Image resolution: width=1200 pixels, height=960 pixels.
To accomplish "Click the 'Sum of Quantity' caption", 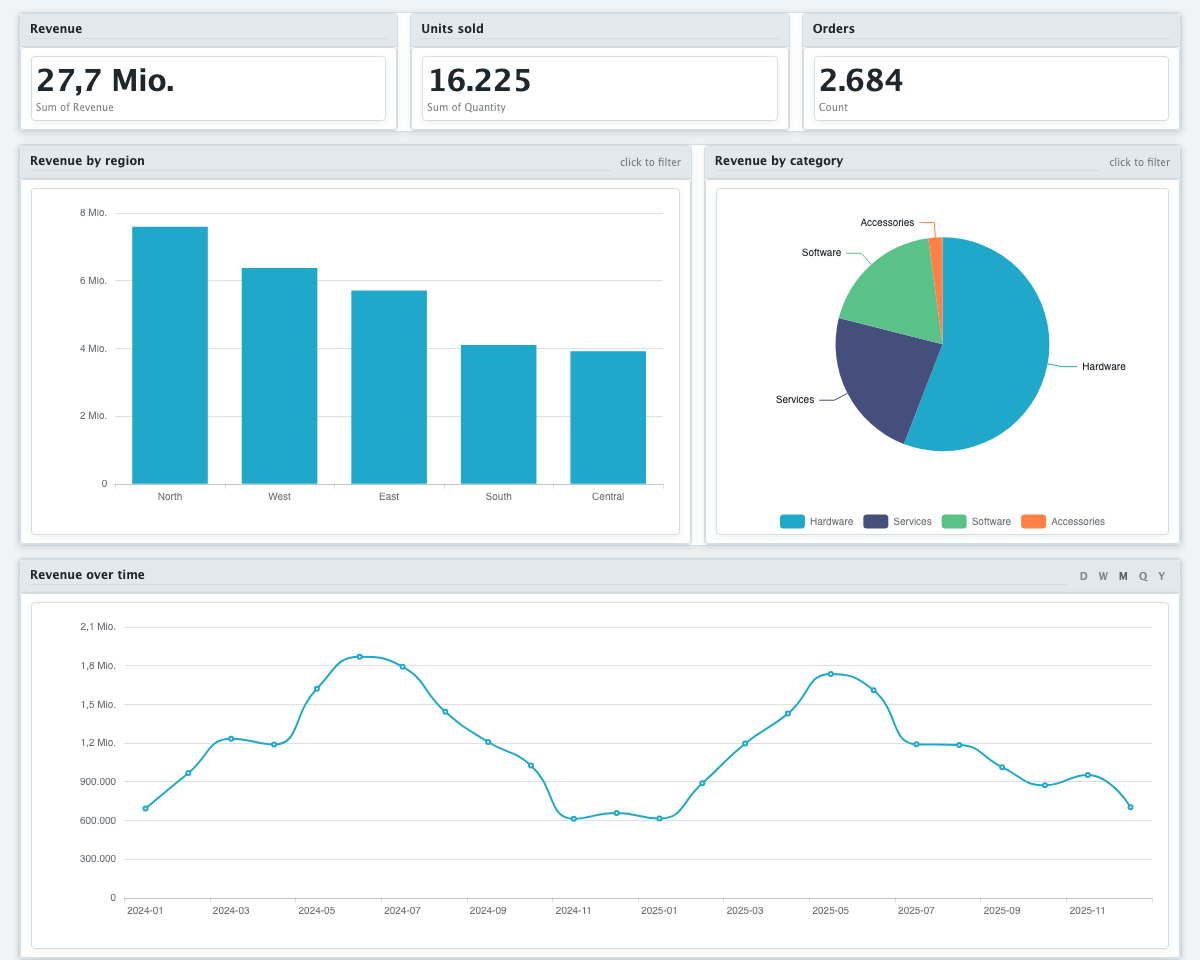I will tap(466, 107).
